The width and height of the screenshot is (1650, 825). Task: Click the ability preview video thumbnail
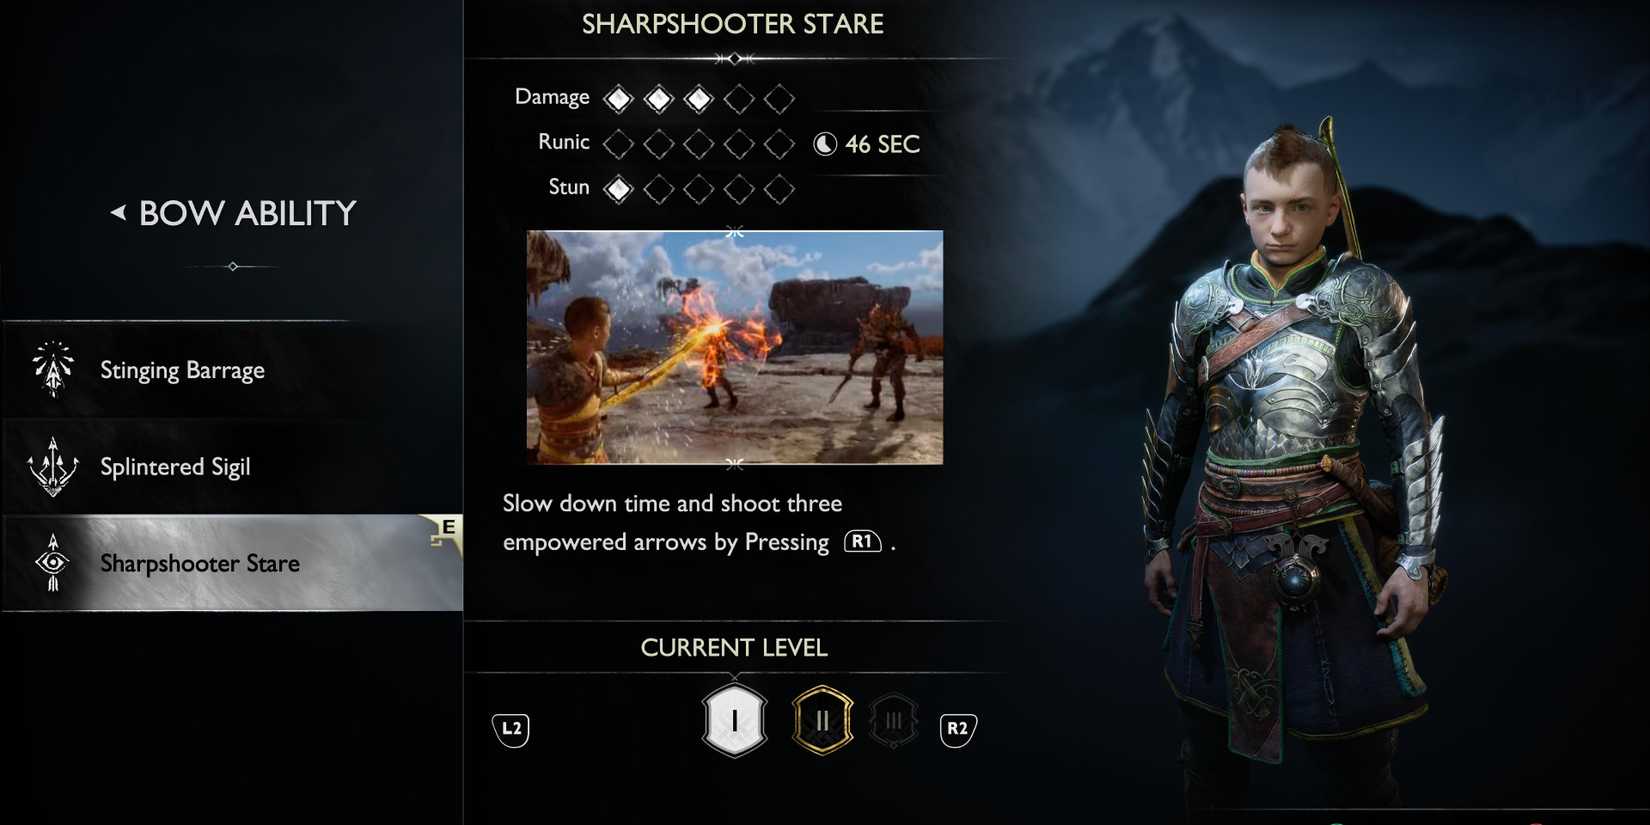click(735, 347)
